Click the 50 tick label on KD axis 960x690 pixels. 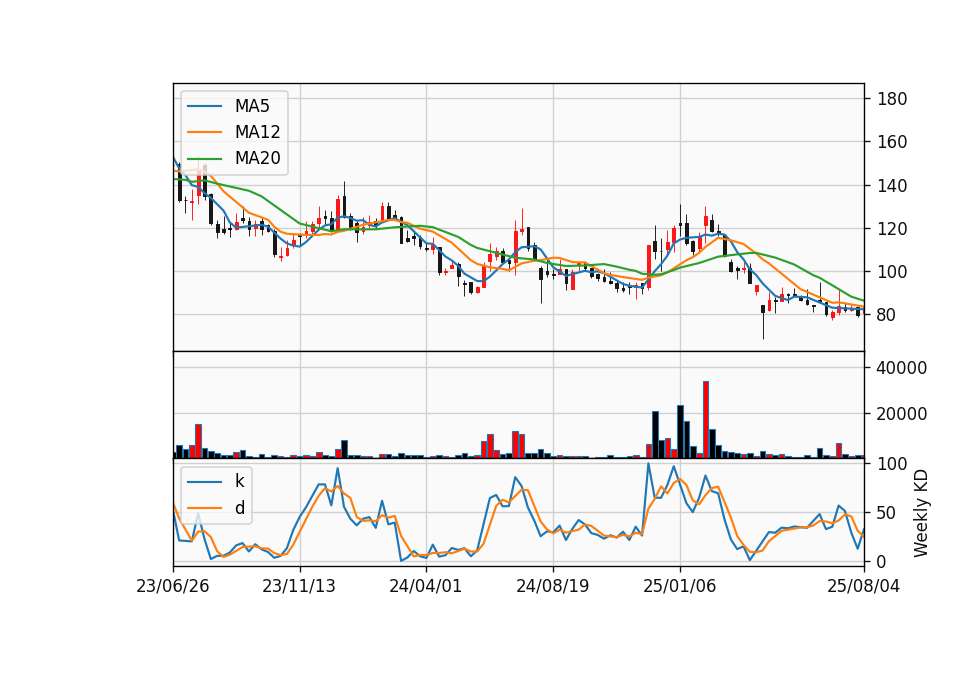pyautogui.click(x=887, y=513)
